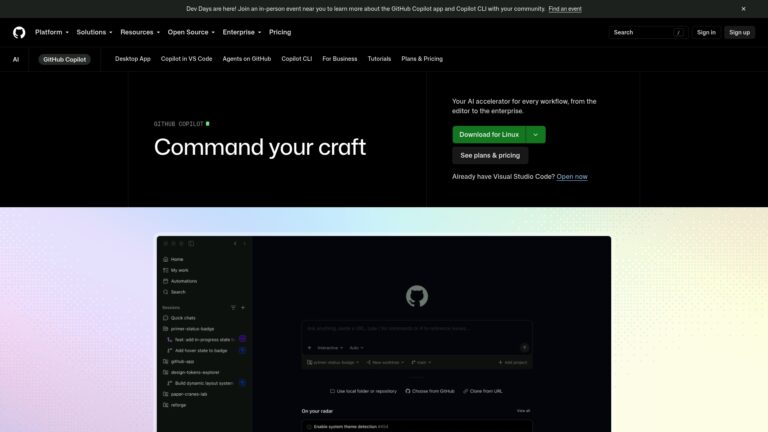The height and width of the screenshot is (432, 768).
Task: Click Automations icon in app preview
Action: [166, 281]
